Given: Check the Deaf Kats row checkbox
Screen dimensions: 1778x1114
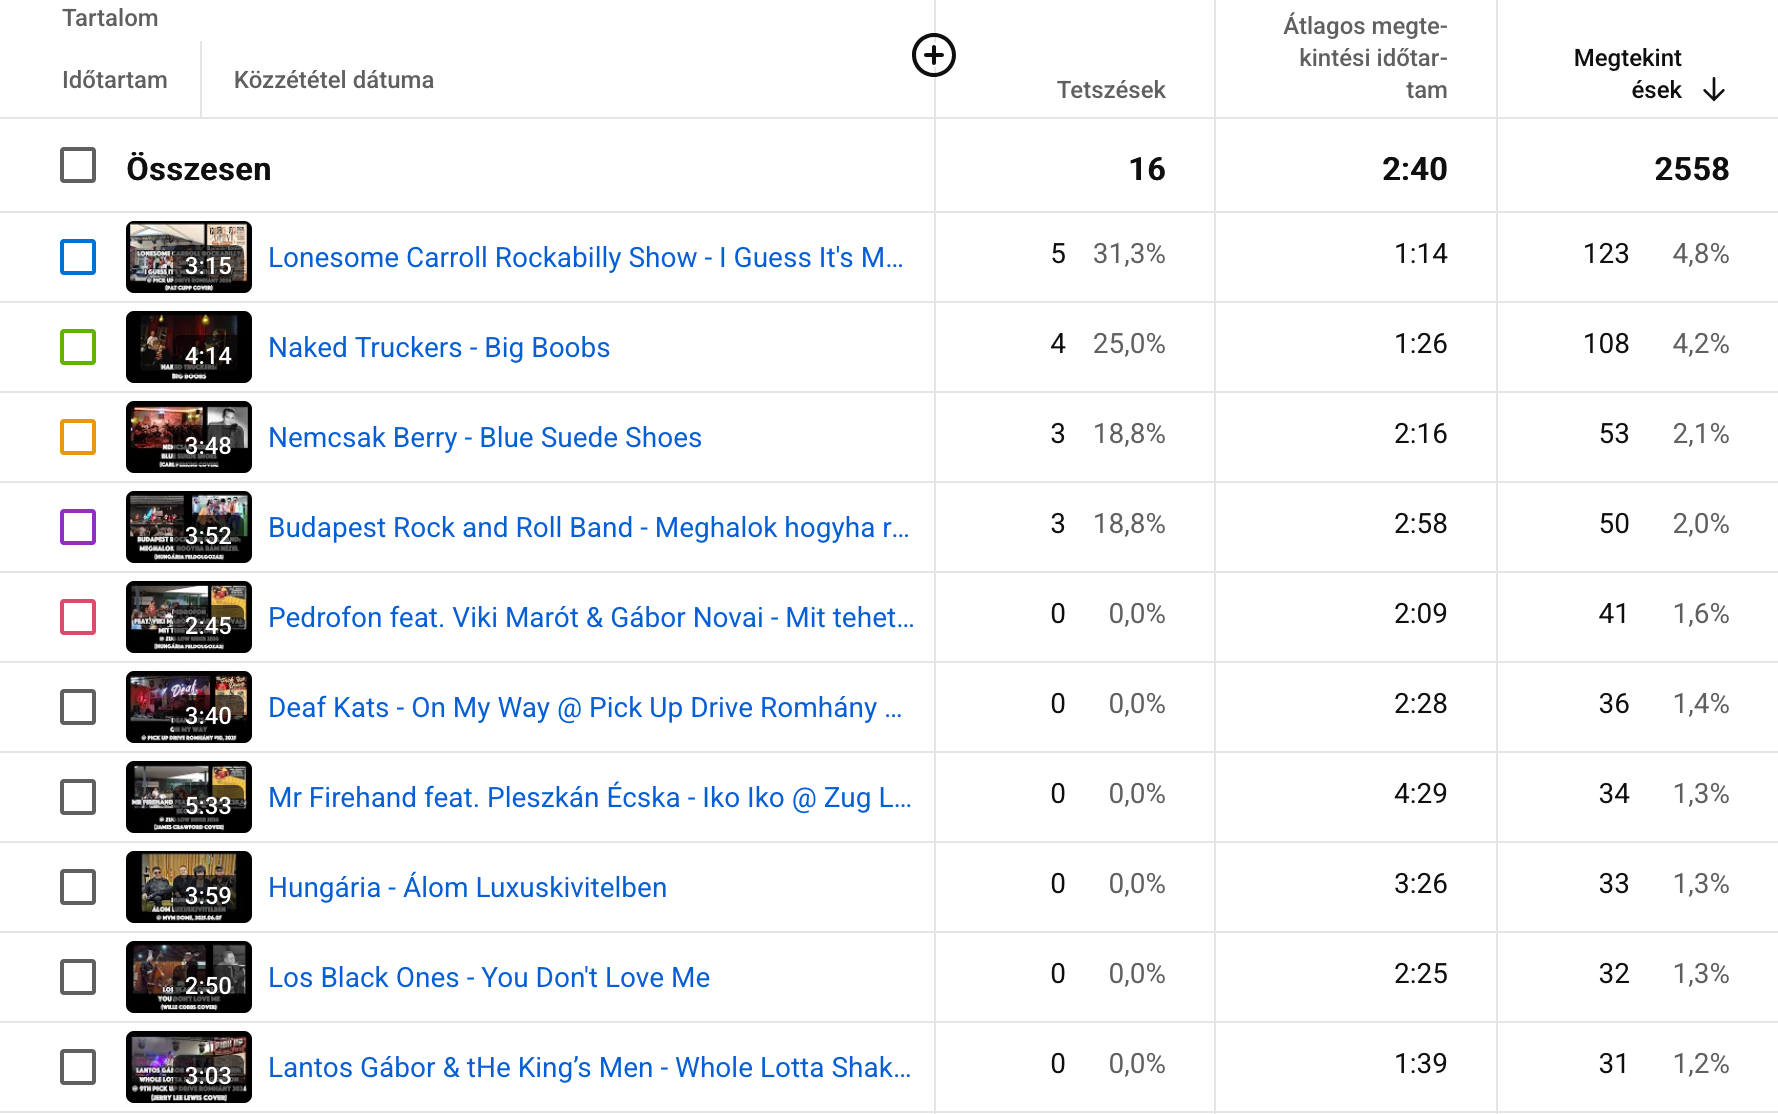Looking at the screenshot, I should click(x=78, y=707).
